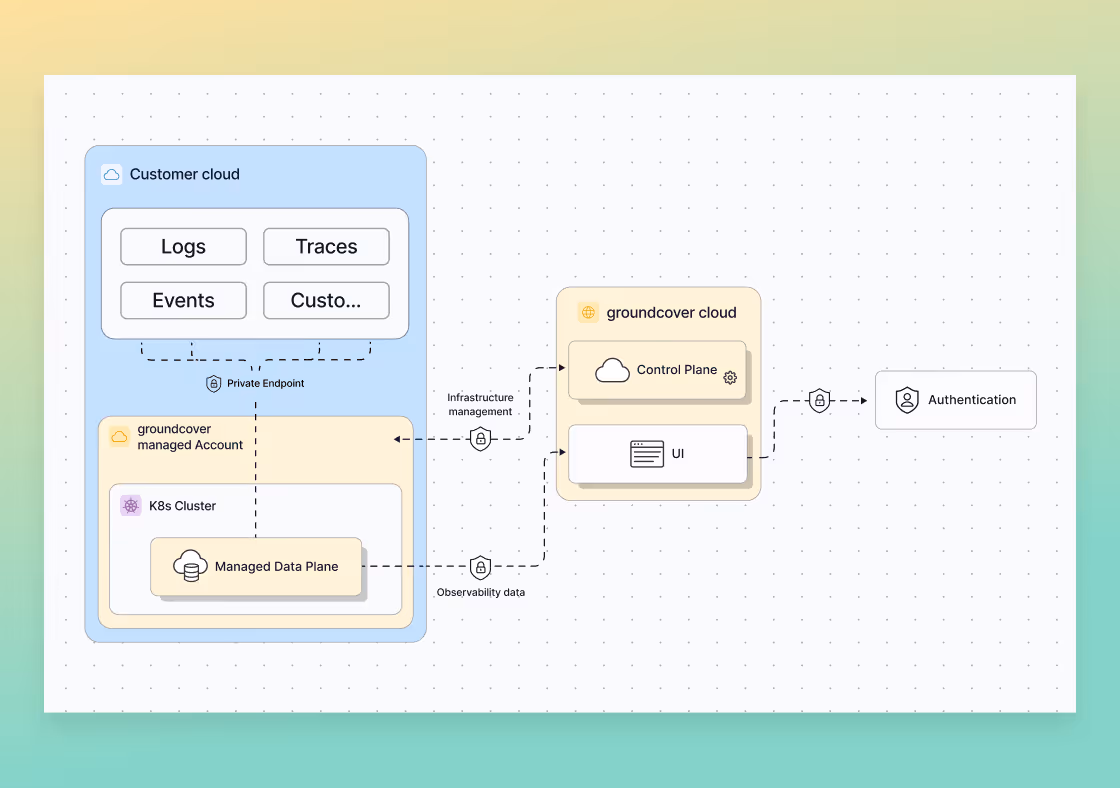Click the Managed Data Plane cloud database icon

(x=190, y=566)
